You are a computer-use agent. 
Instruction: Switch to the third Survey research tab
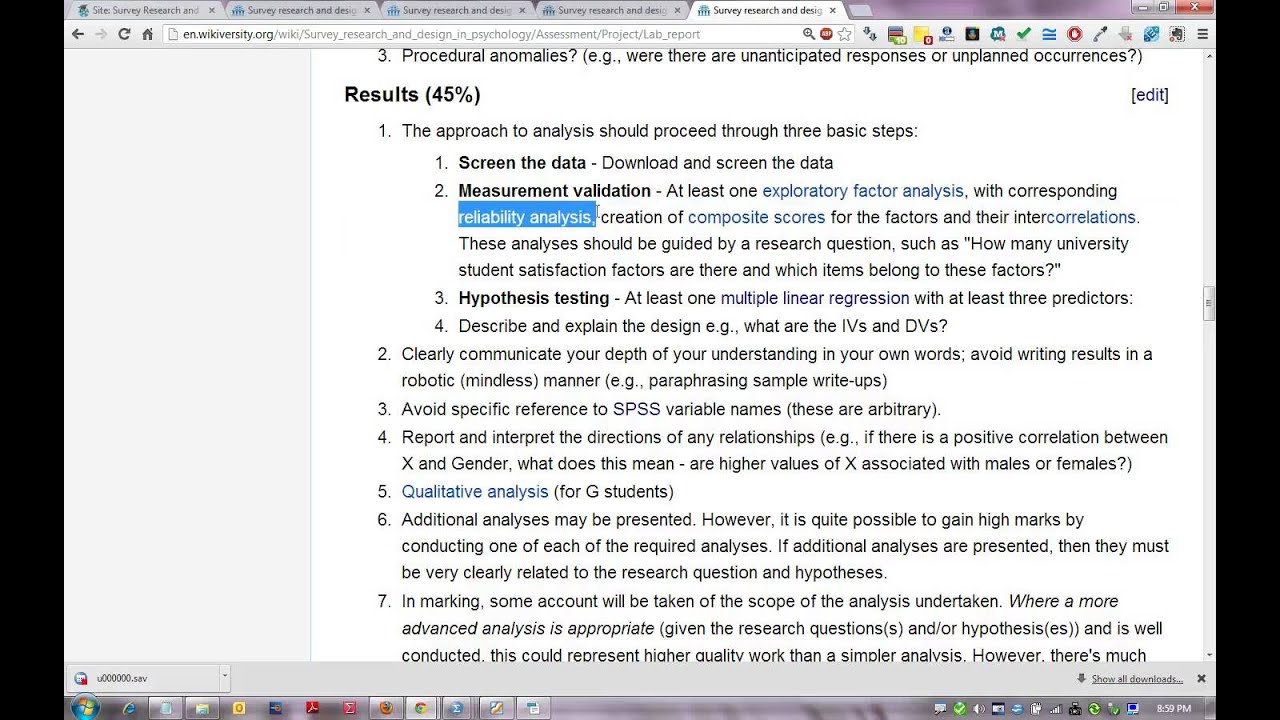(x=455, y=10)
